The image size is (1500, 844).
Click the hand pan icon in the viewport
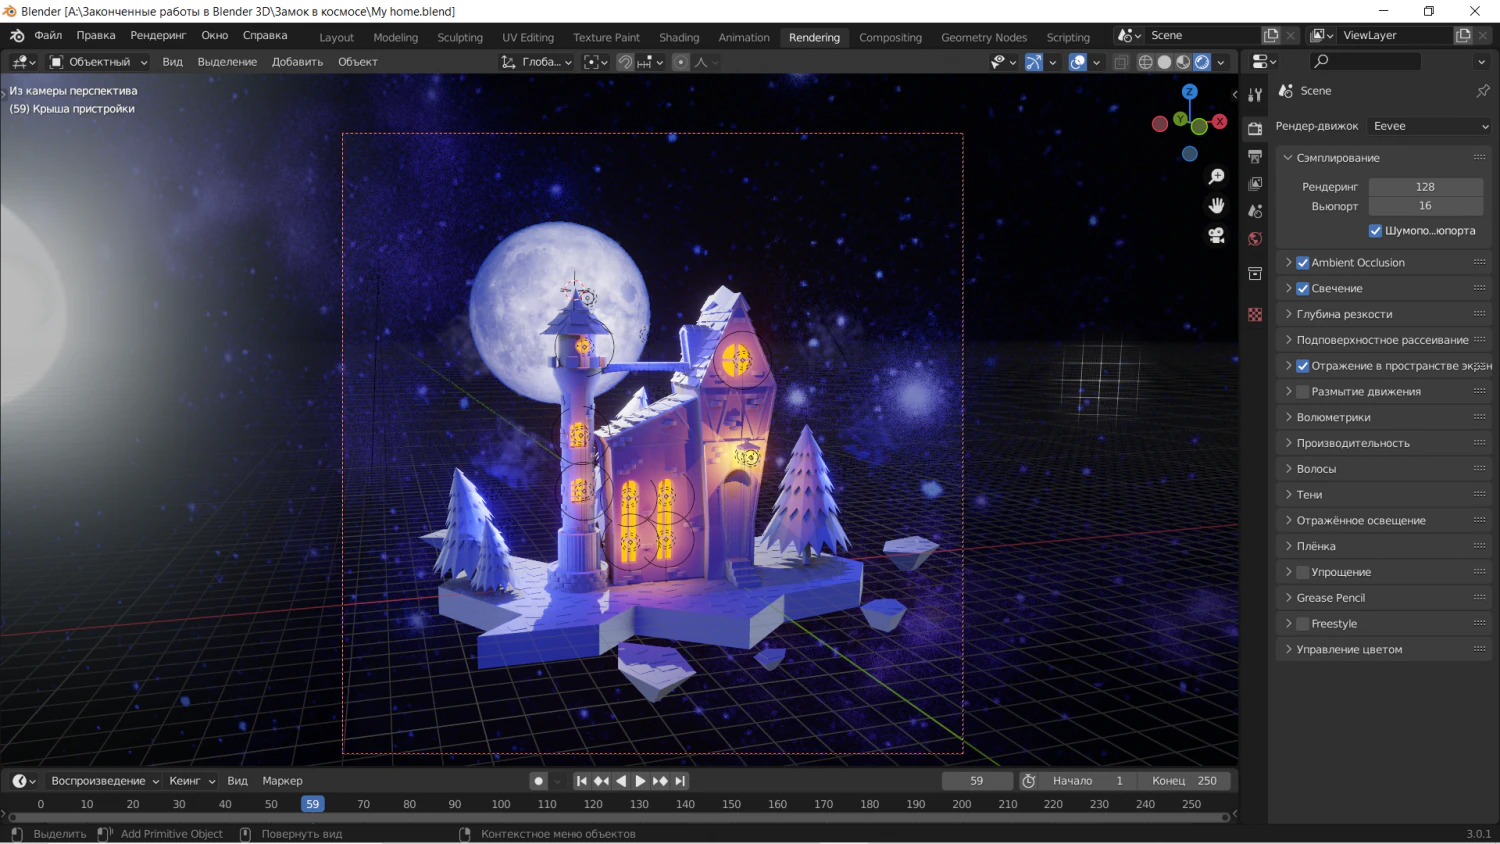coord(1216,205)
